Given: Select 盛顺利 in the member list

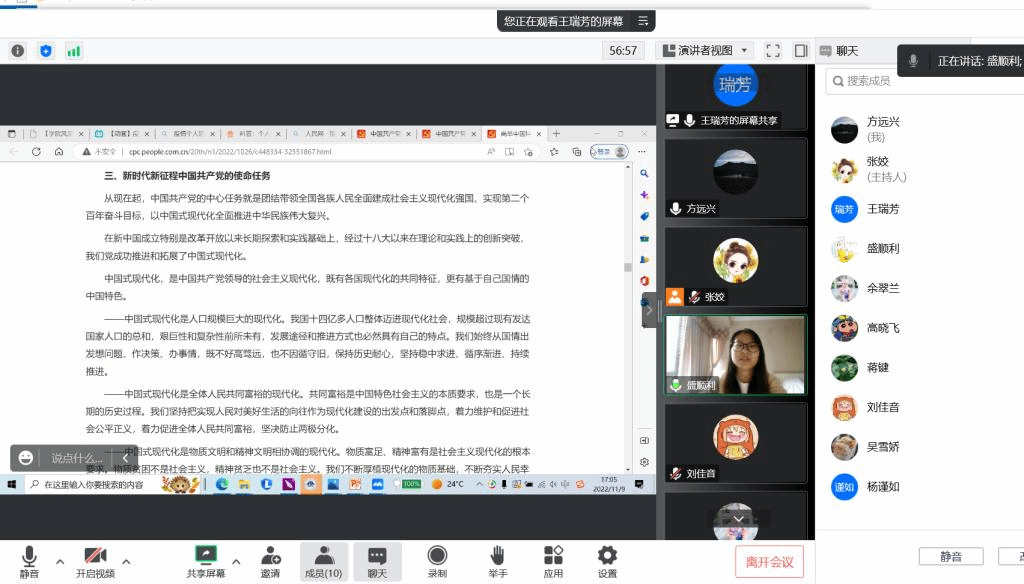Looking at the screenshot, I should (882, 248).
